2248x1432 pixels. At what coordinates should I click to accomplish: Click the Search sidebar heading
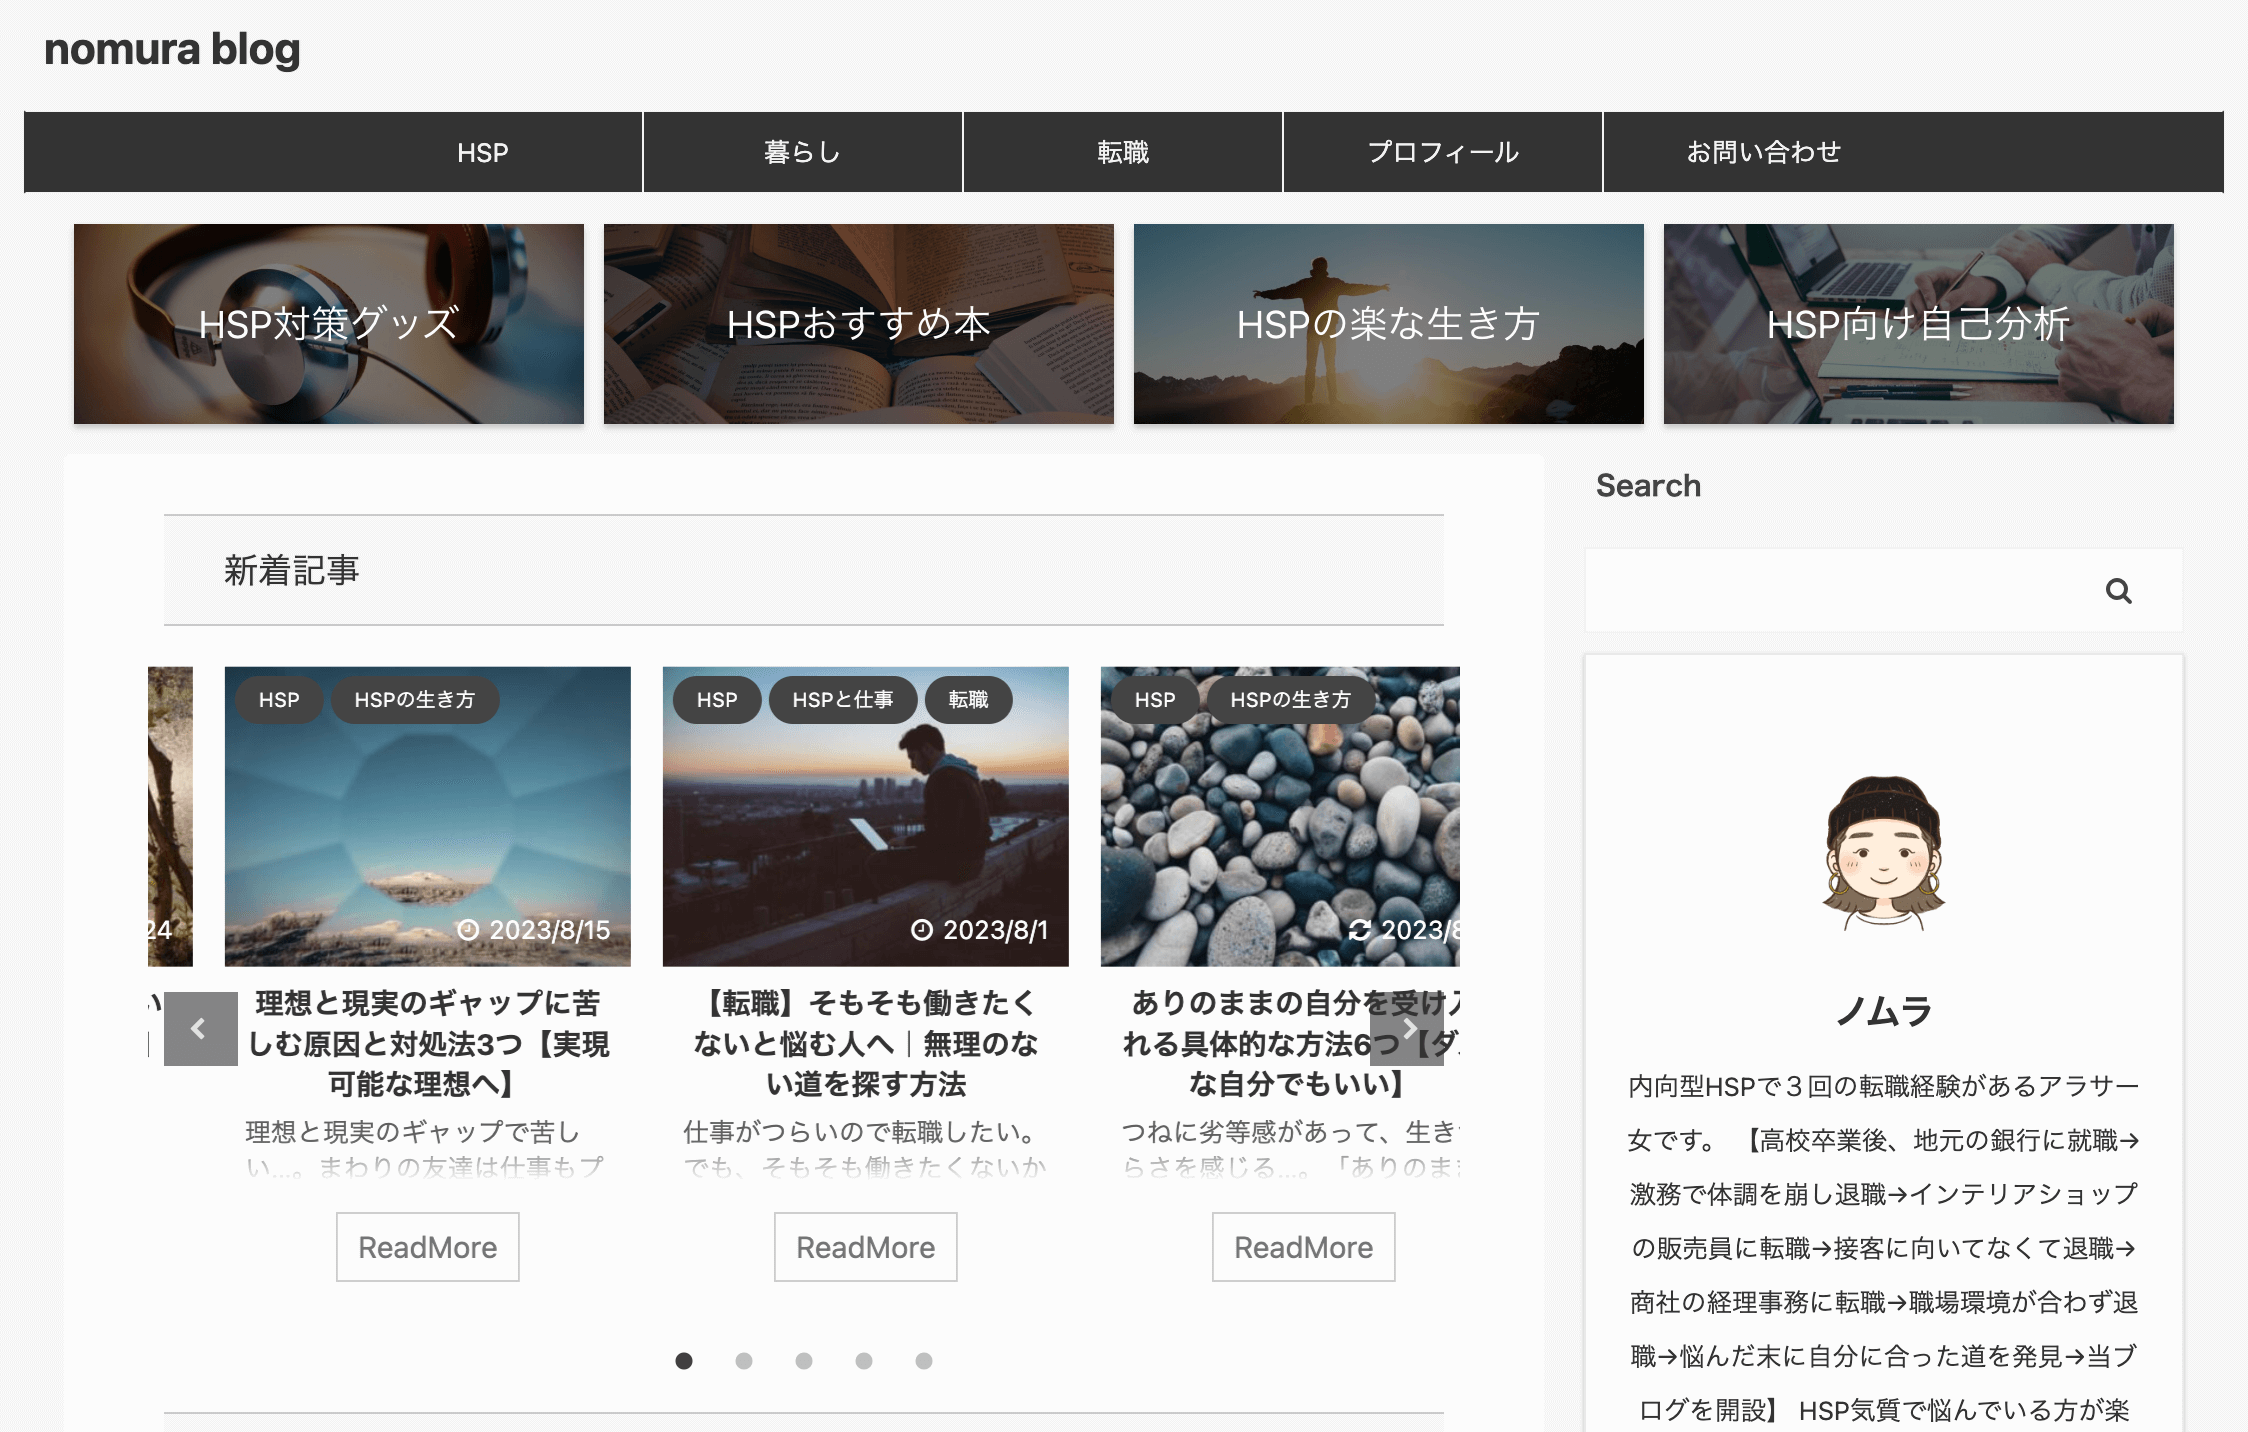1648,485
